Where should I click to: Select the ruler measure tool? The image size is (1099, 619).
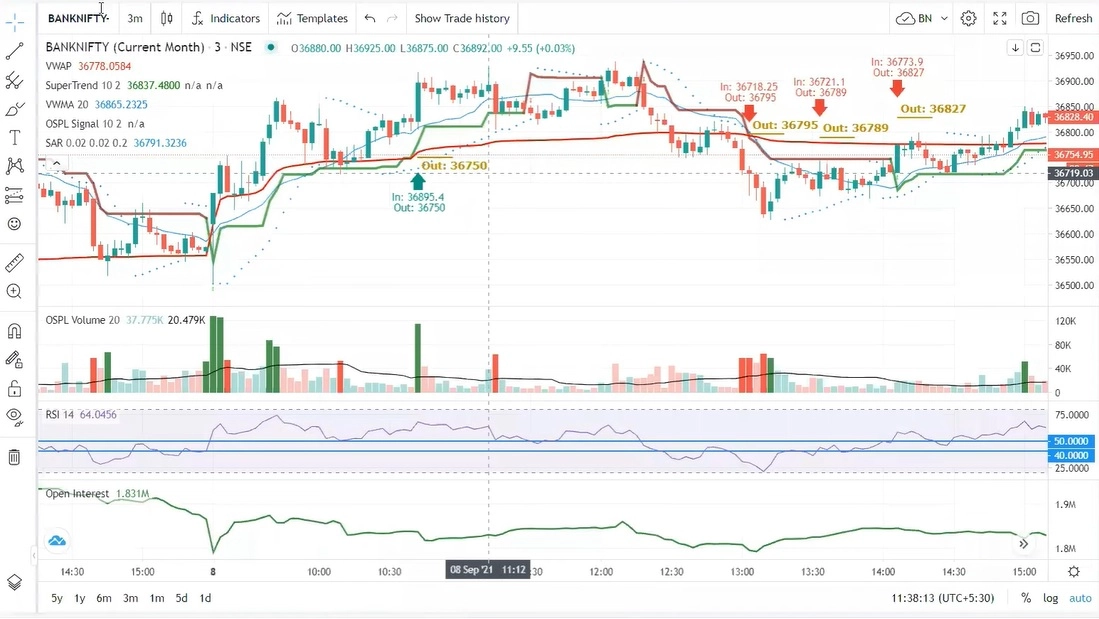click(x=15, y=262)
